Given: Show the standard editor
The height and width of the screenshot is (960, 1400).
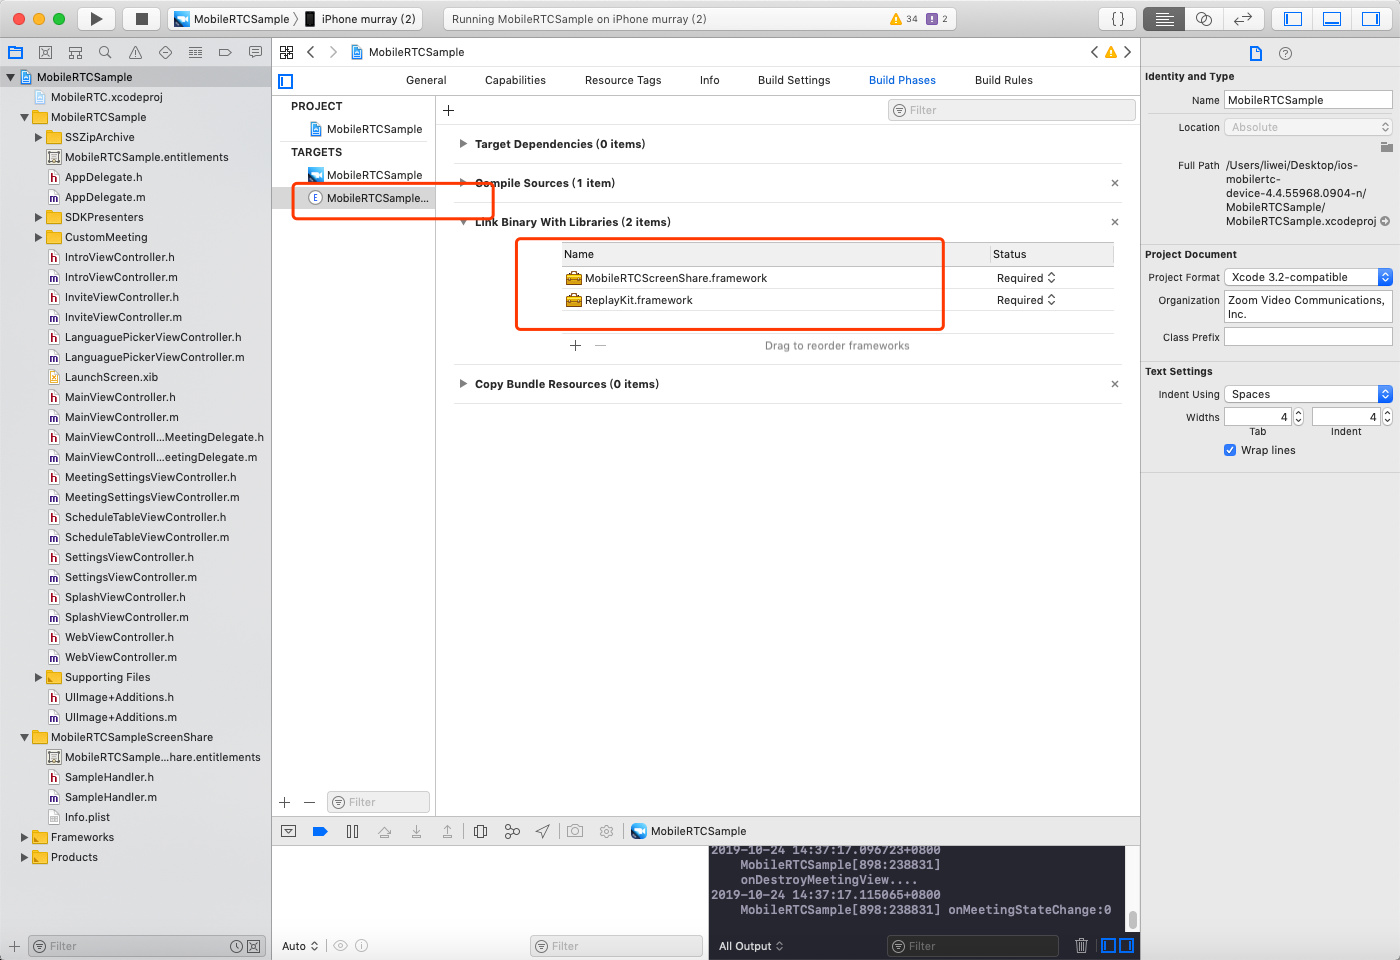Looking at the screenshot, I should [x=1164, y=19].
